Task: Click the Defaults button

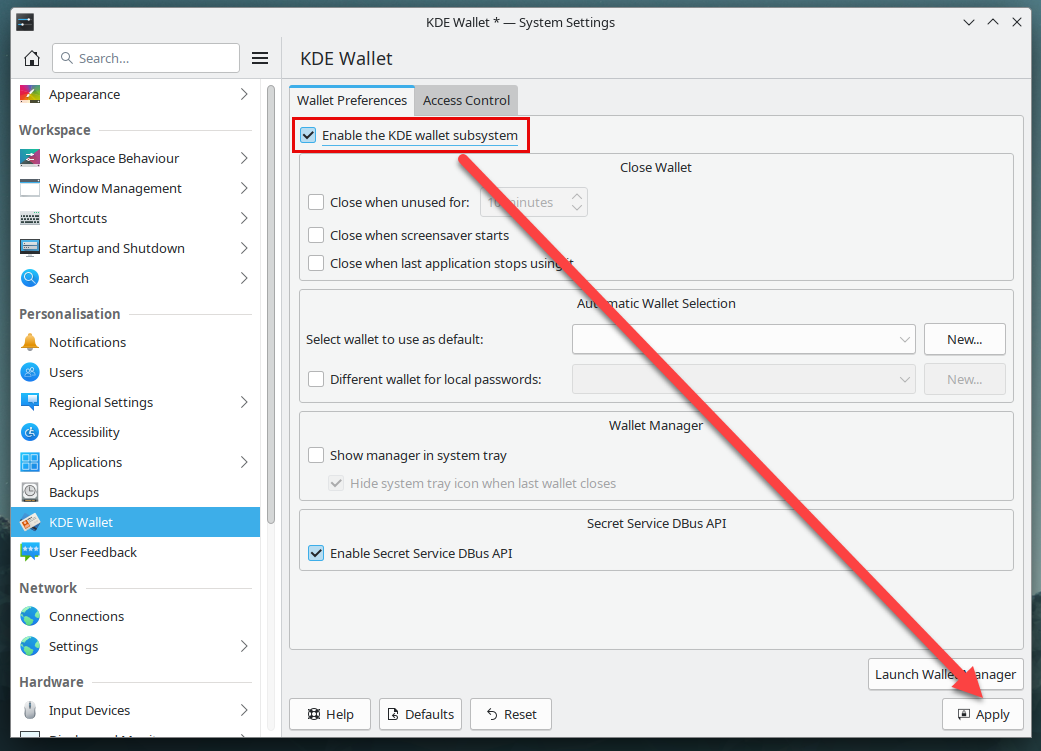Action: 420,714
